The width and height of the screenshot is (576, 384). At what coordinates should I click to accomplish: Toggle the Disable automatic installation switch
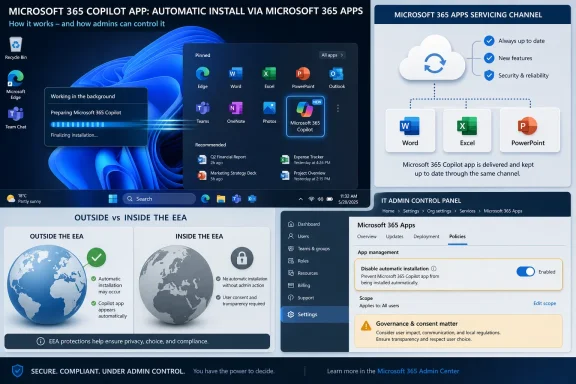[525, 272]
